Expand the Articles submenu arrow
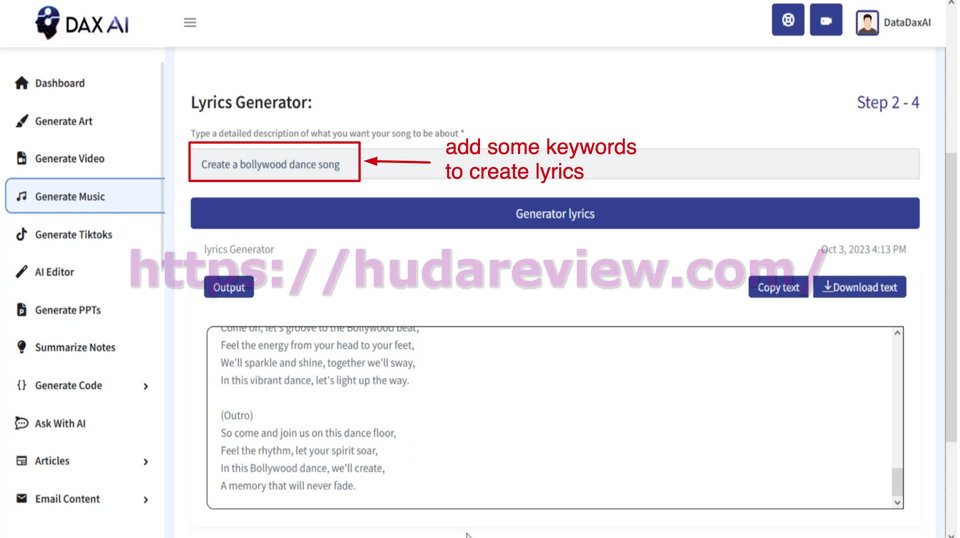Viewport: 960px width, 538px height. pyautogui.click(x=146, y=462)
